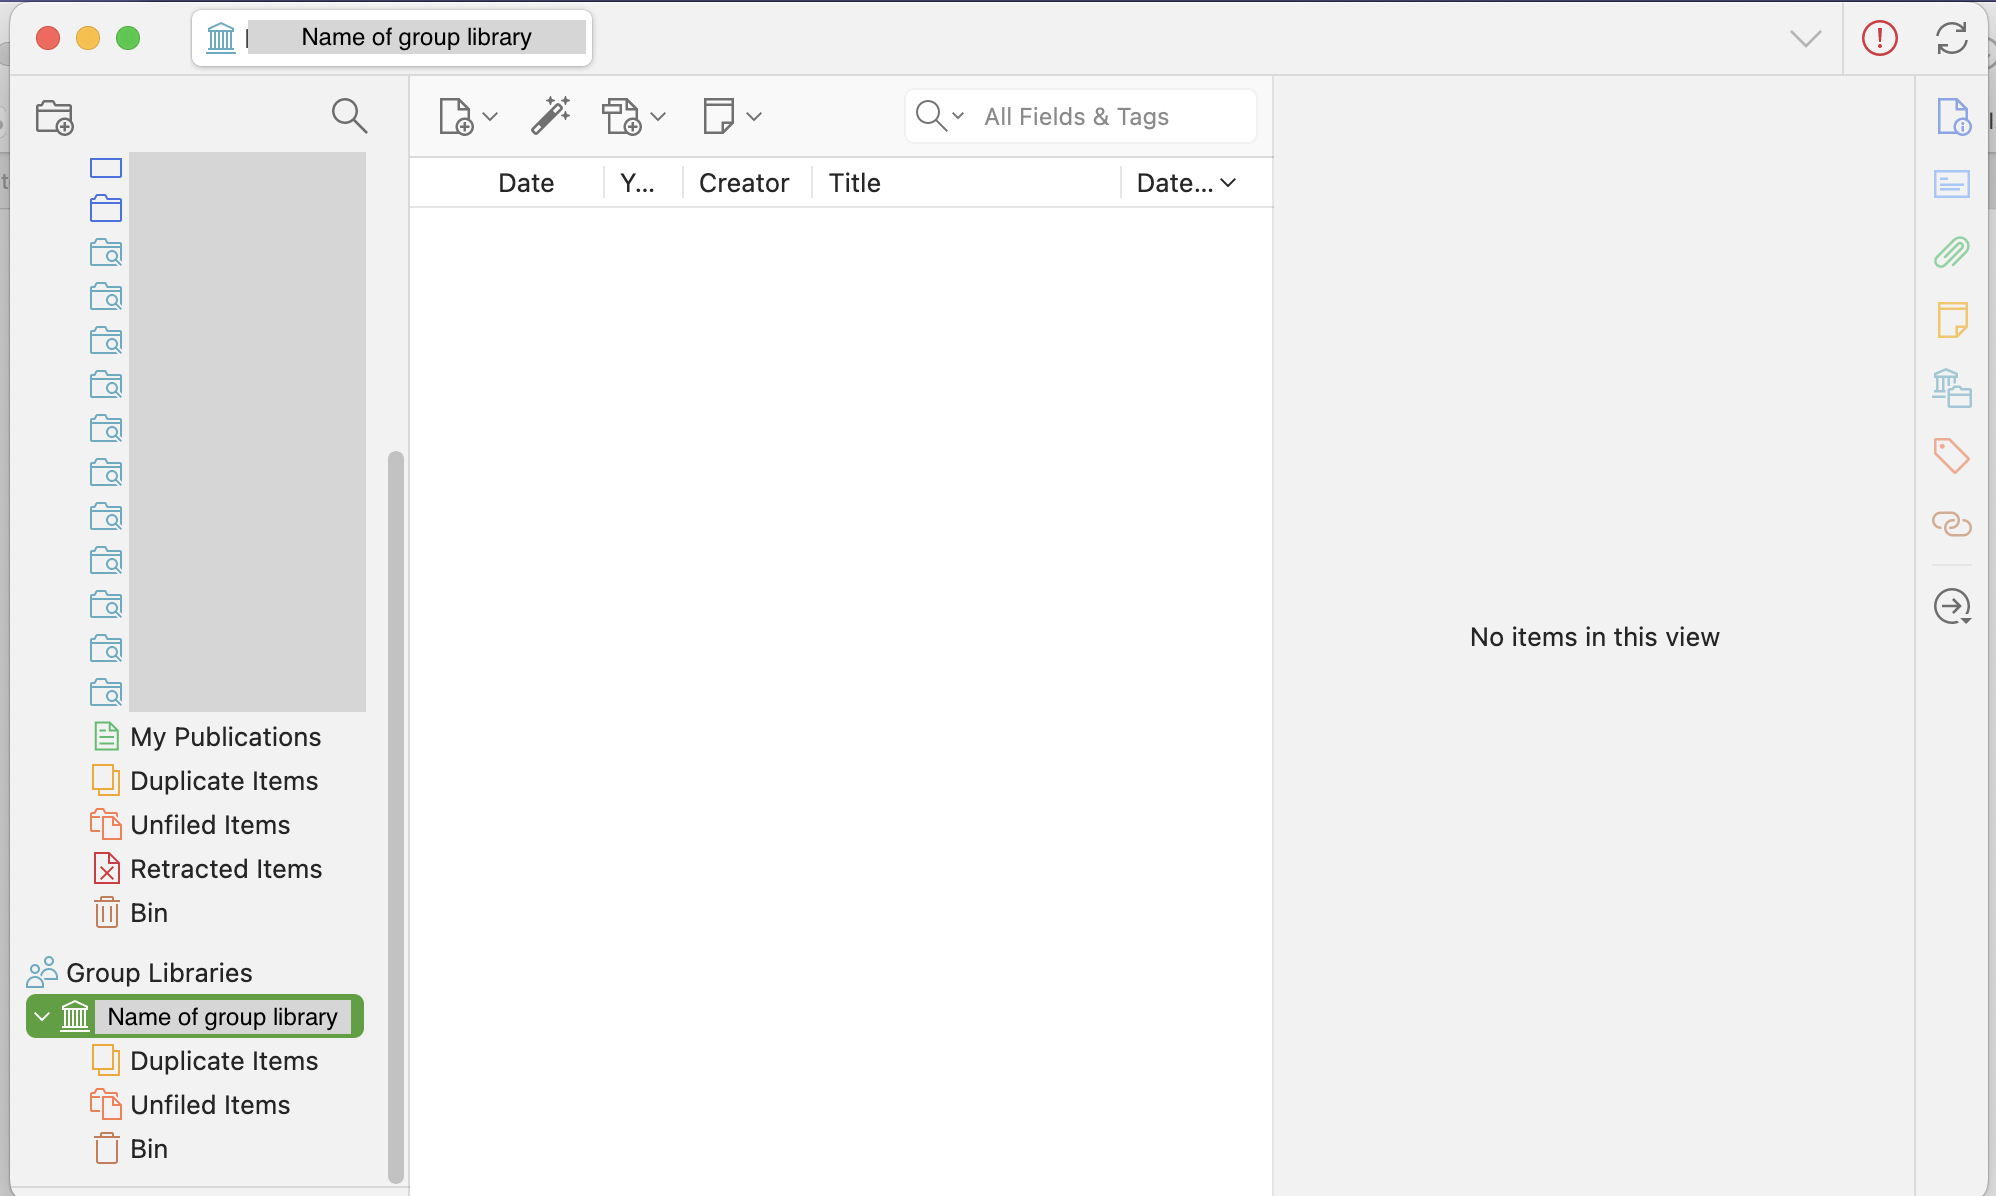Collapse the Name of group library tree
The height and width of the screenshot is (1196, 1996).
point(42,1017)
